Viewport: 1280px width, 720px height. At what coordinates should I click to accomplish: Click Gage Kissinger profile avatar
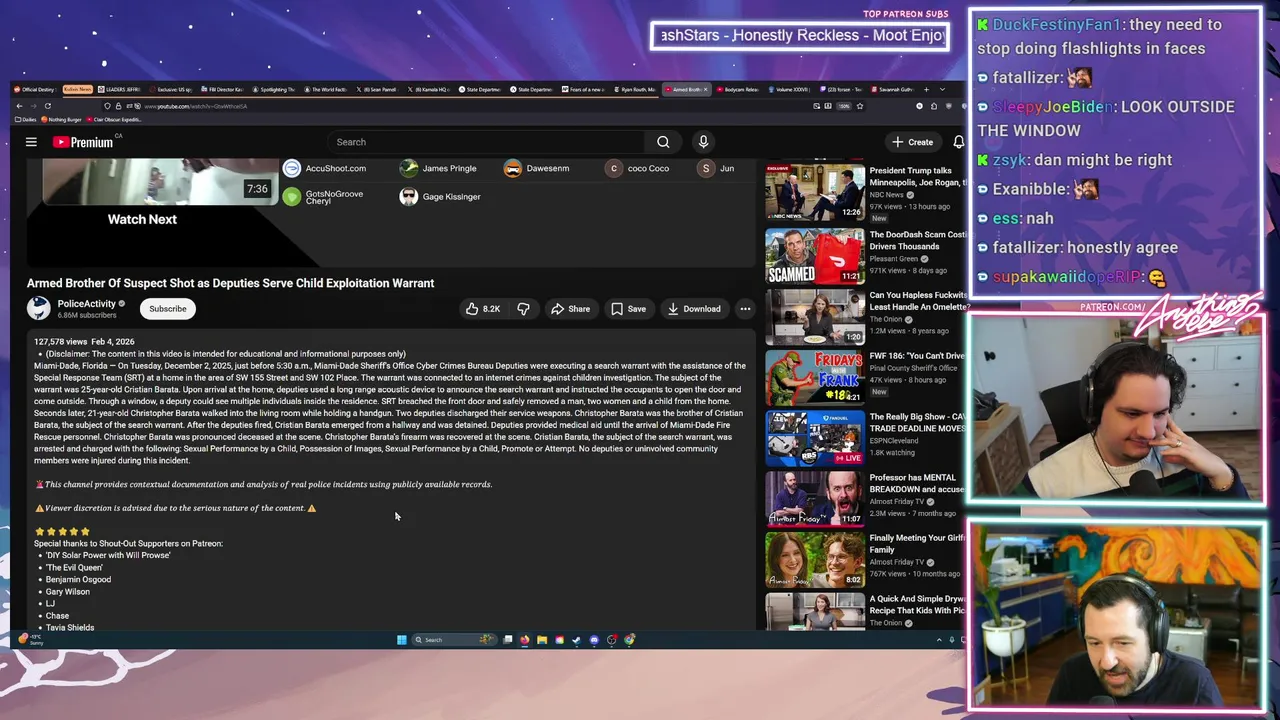coord(408,197)
